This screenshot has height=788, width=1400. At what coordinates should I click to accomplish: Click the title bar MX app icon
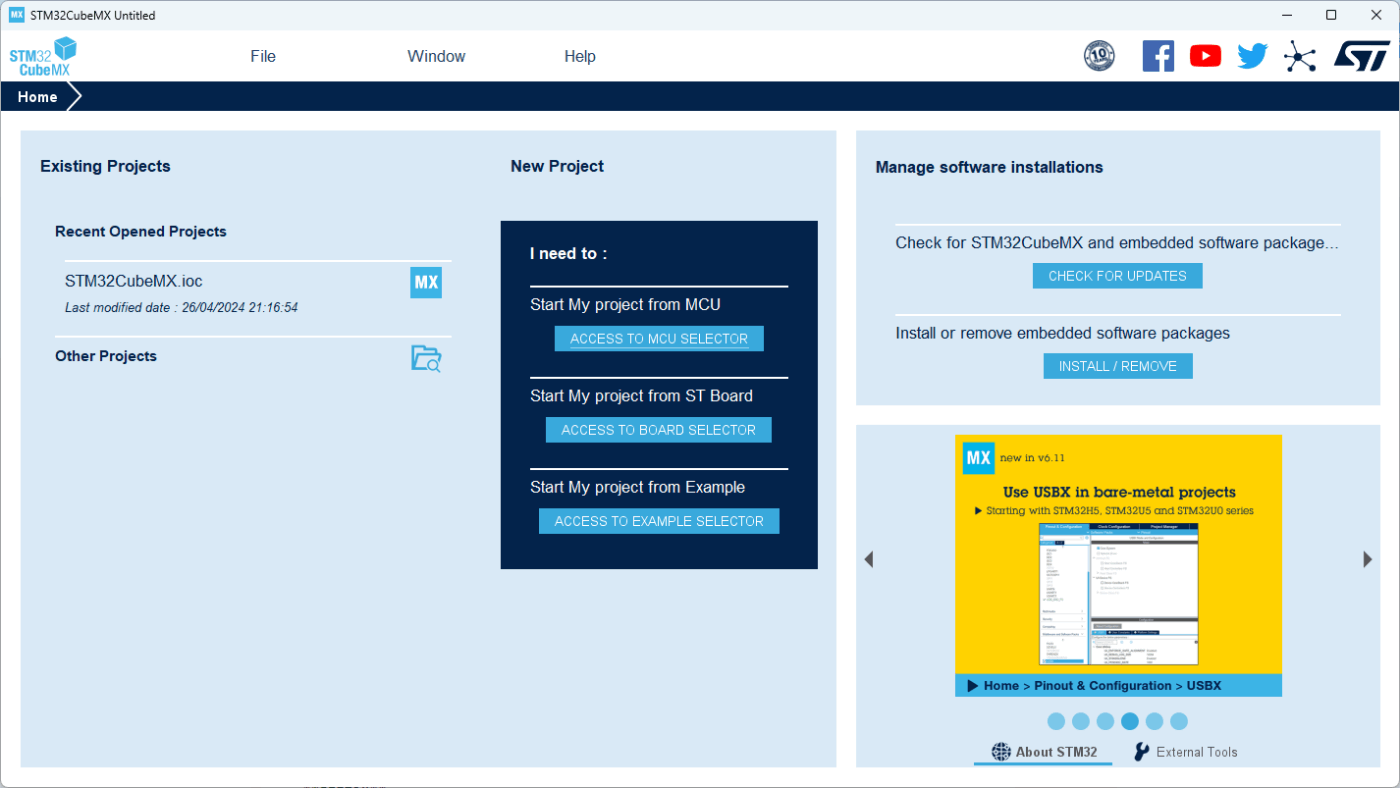(x=17, y=15)
